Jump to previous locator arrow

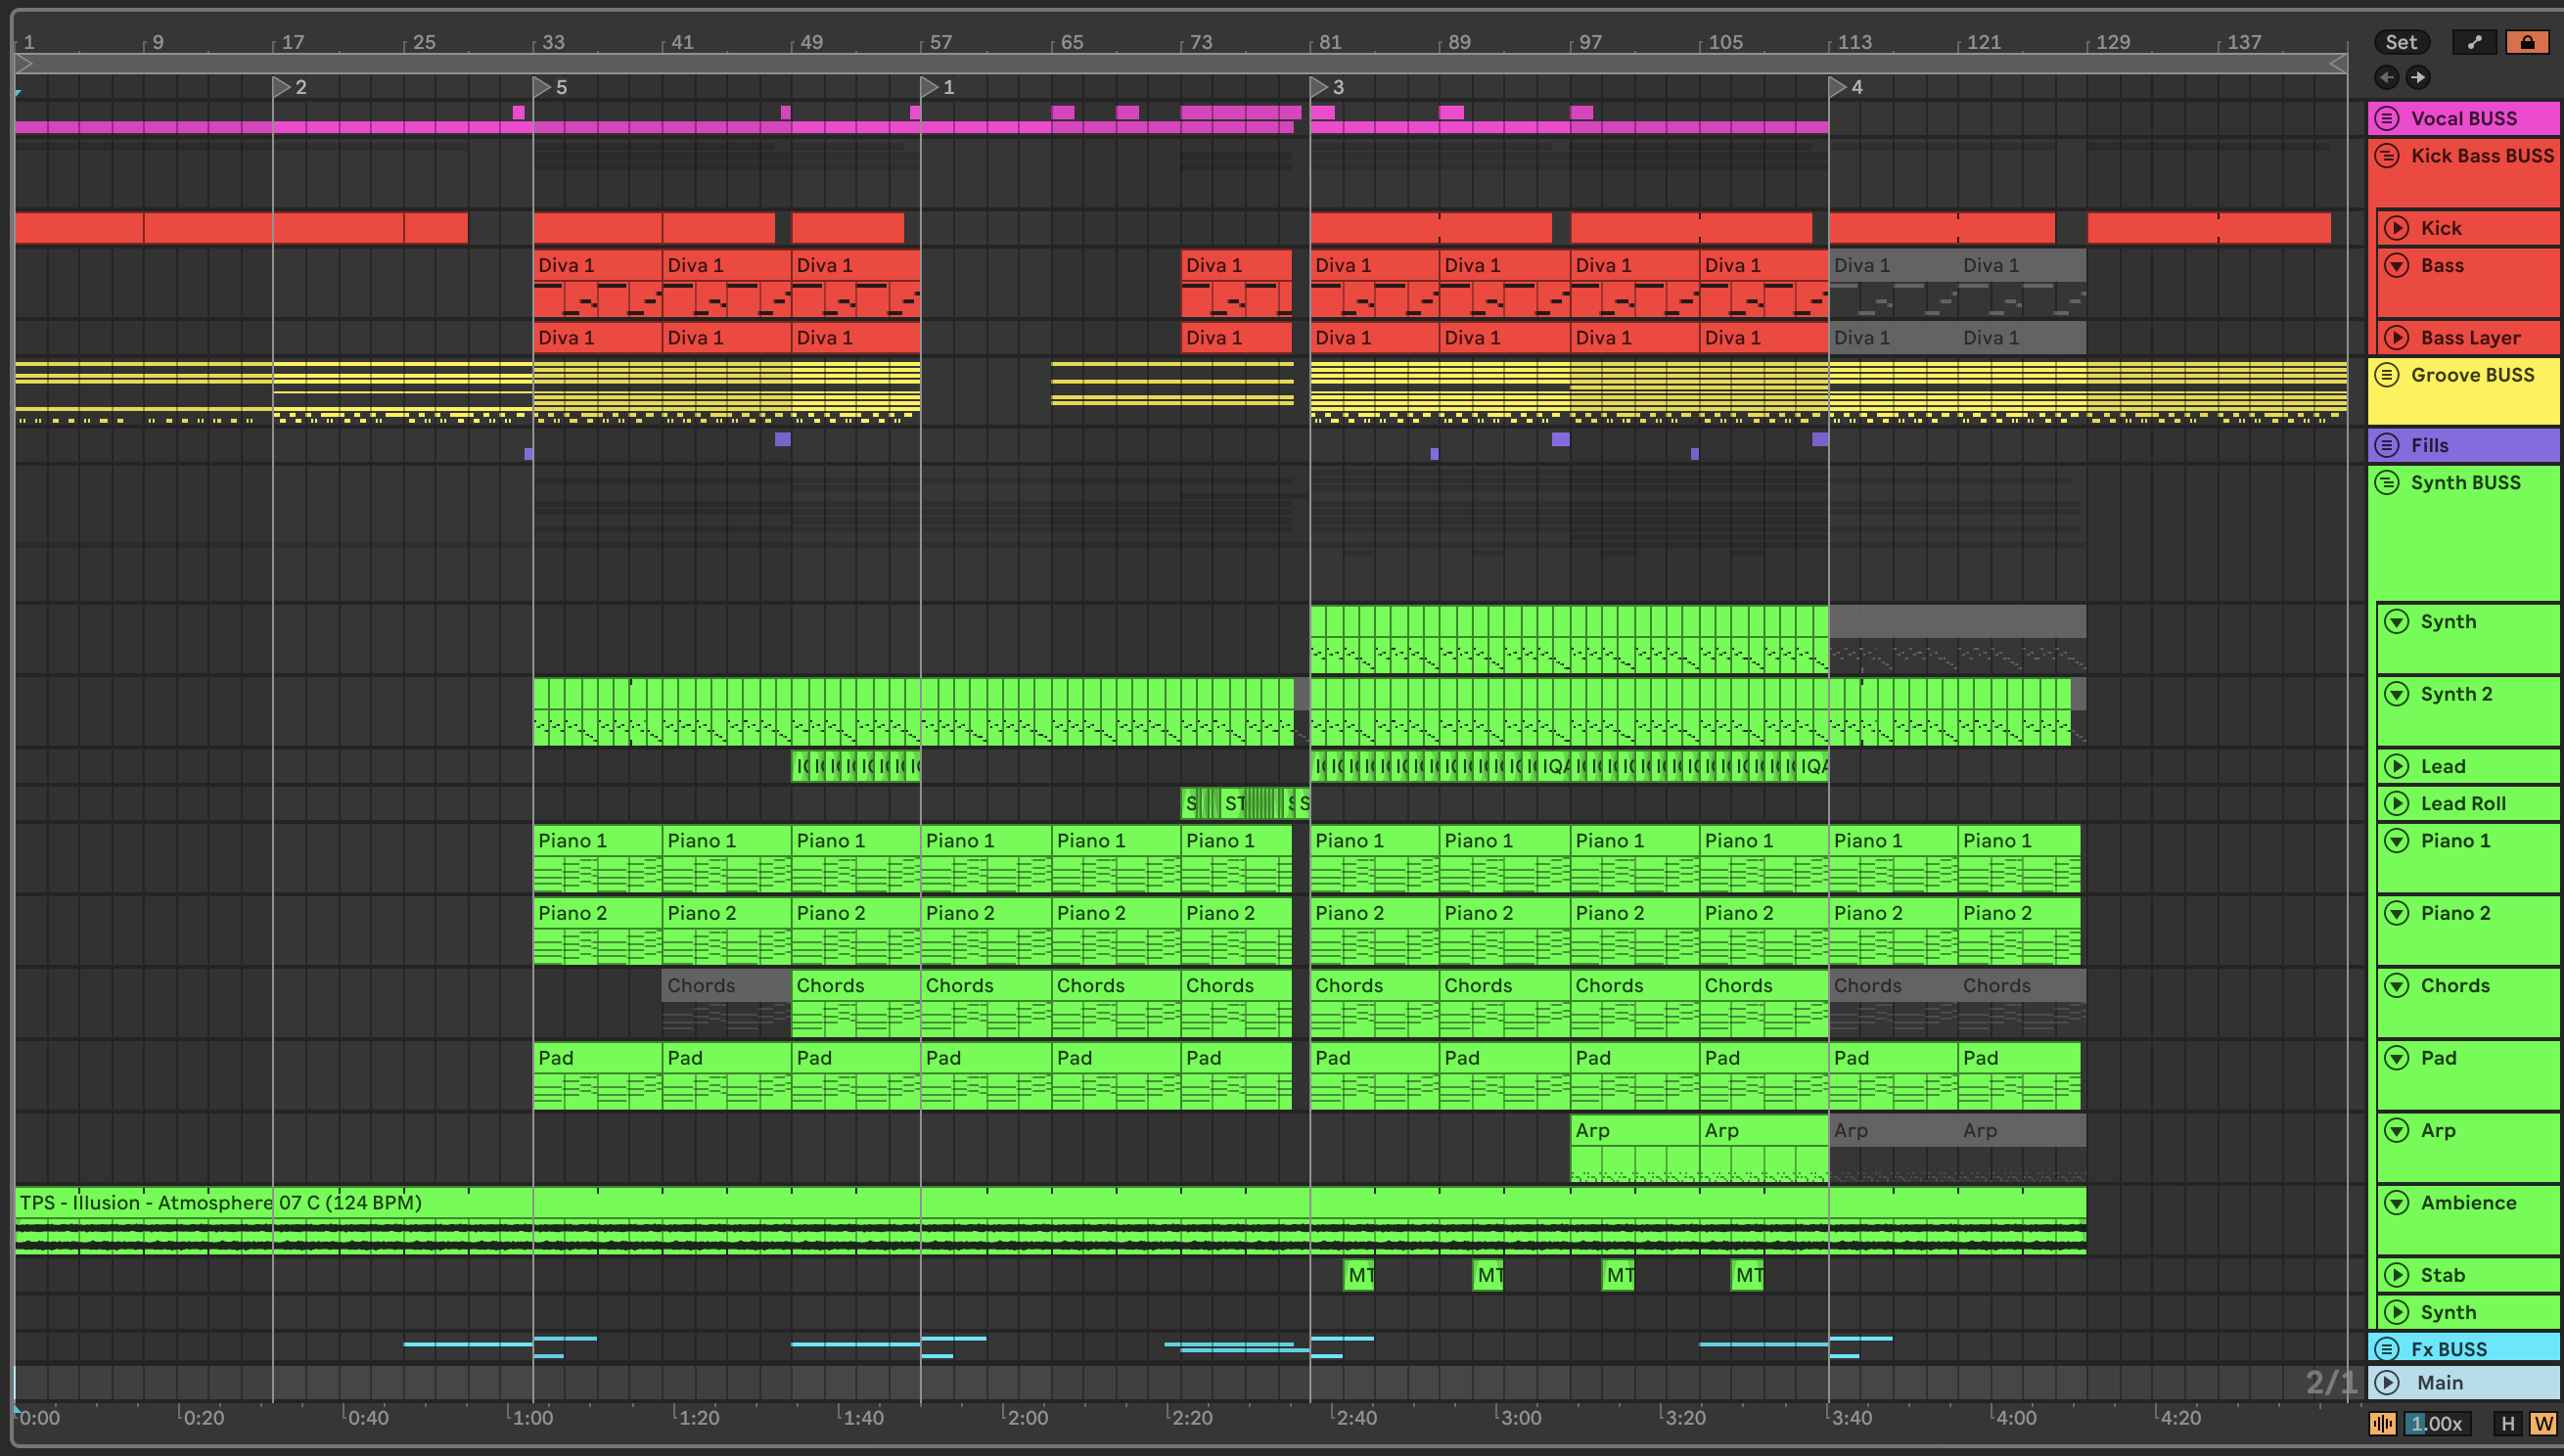pos(2387,77)
